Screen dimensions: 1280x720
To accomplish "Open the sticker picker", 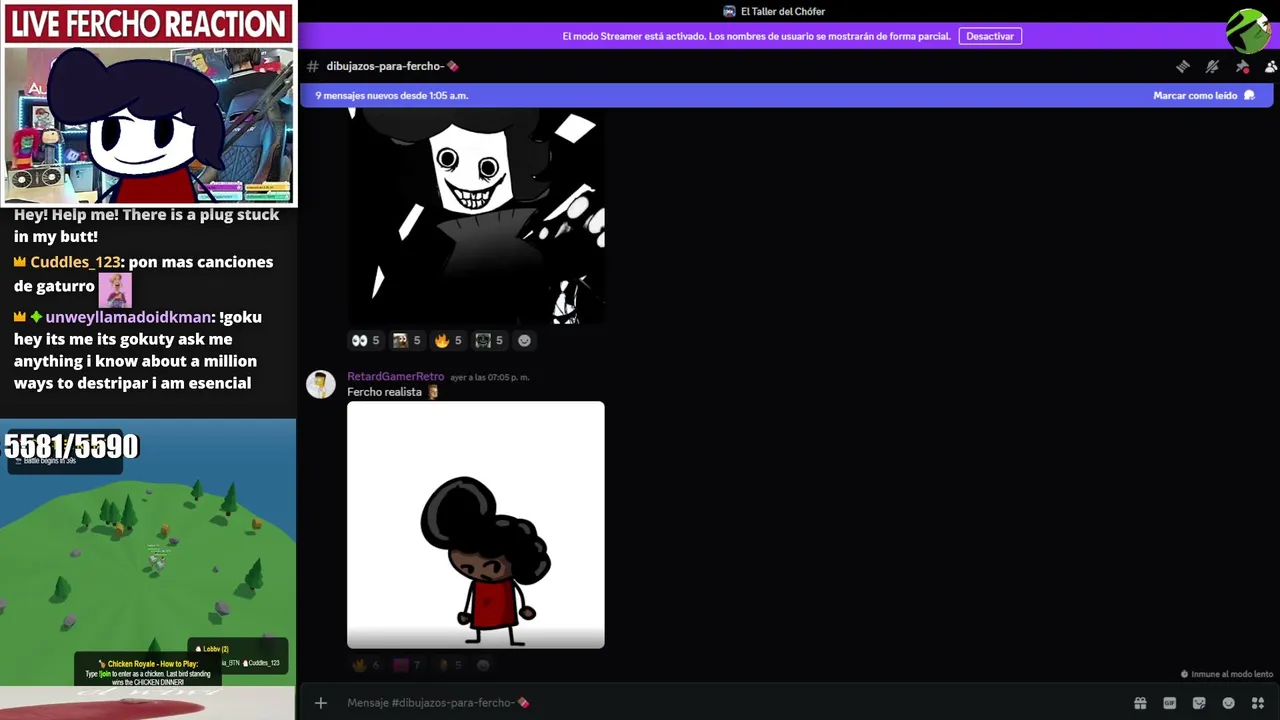I will 1199,703.
